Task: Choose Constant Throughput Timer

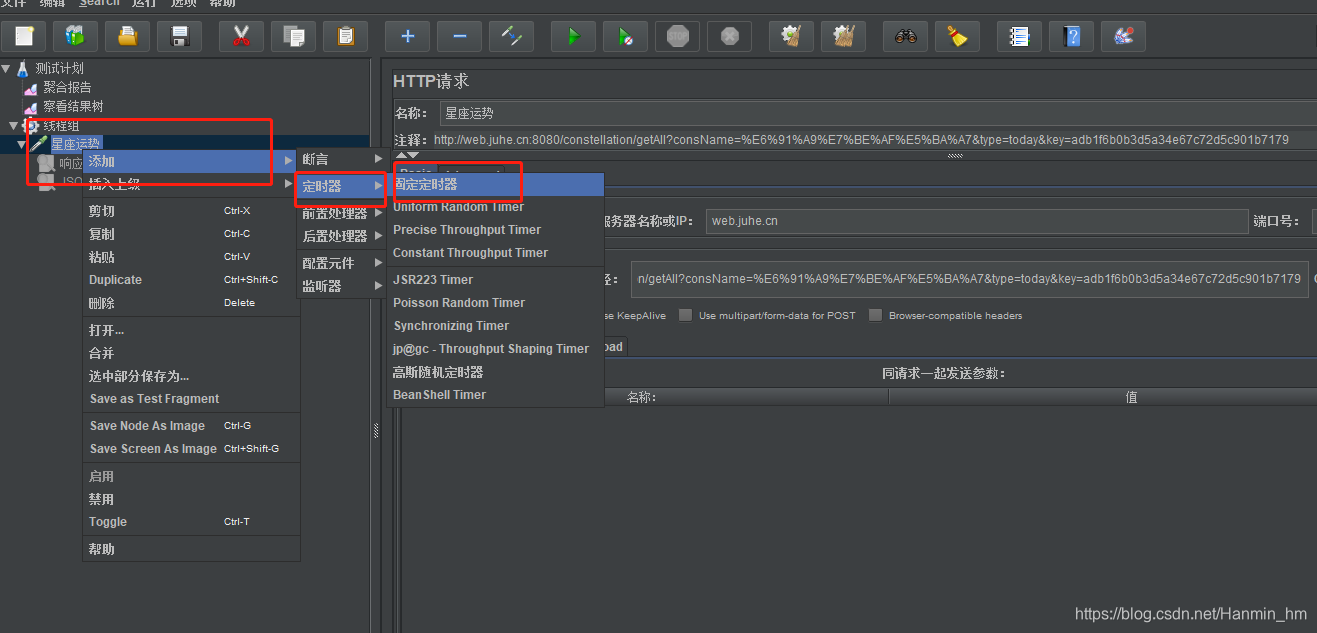Action: (x=496, y=253)
